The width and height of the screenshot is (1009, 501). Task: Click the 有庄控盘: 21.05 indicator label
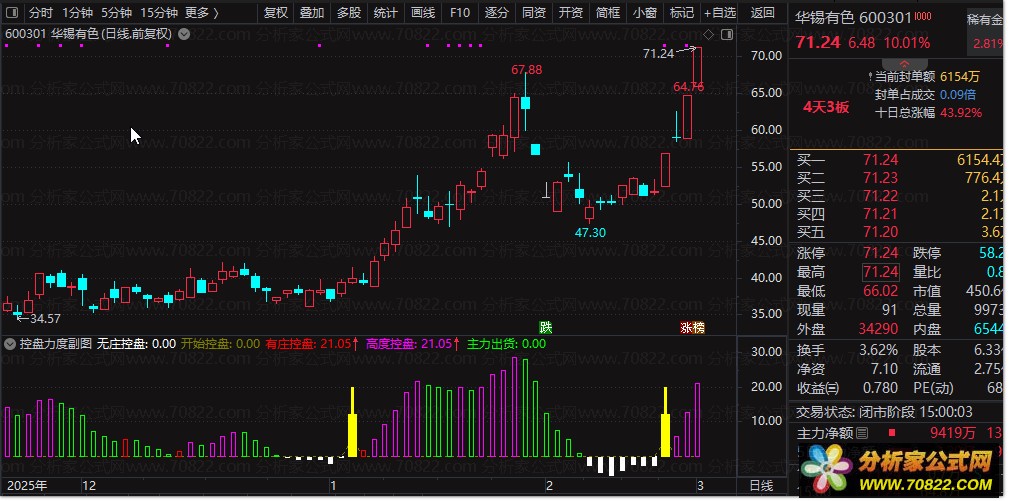pos(311,343)
